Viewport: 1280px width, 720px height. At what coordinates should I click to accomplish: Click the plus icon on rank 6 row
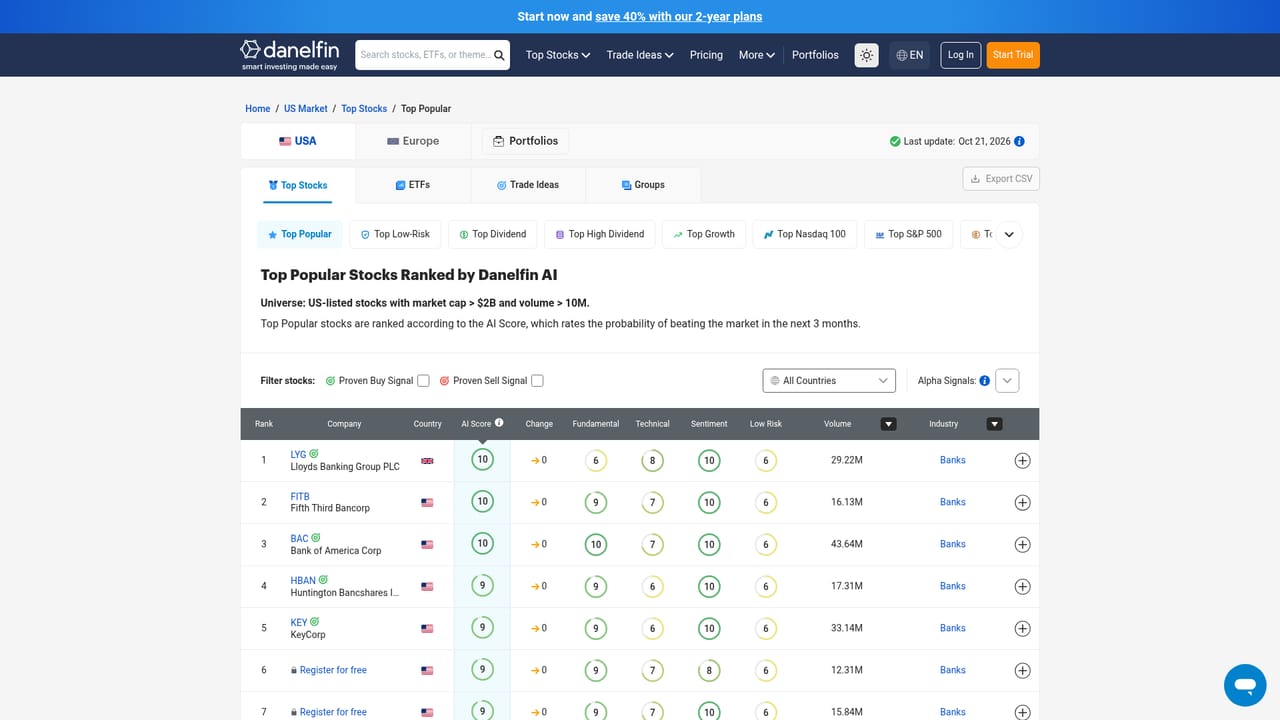click(x=1022, y=671)
